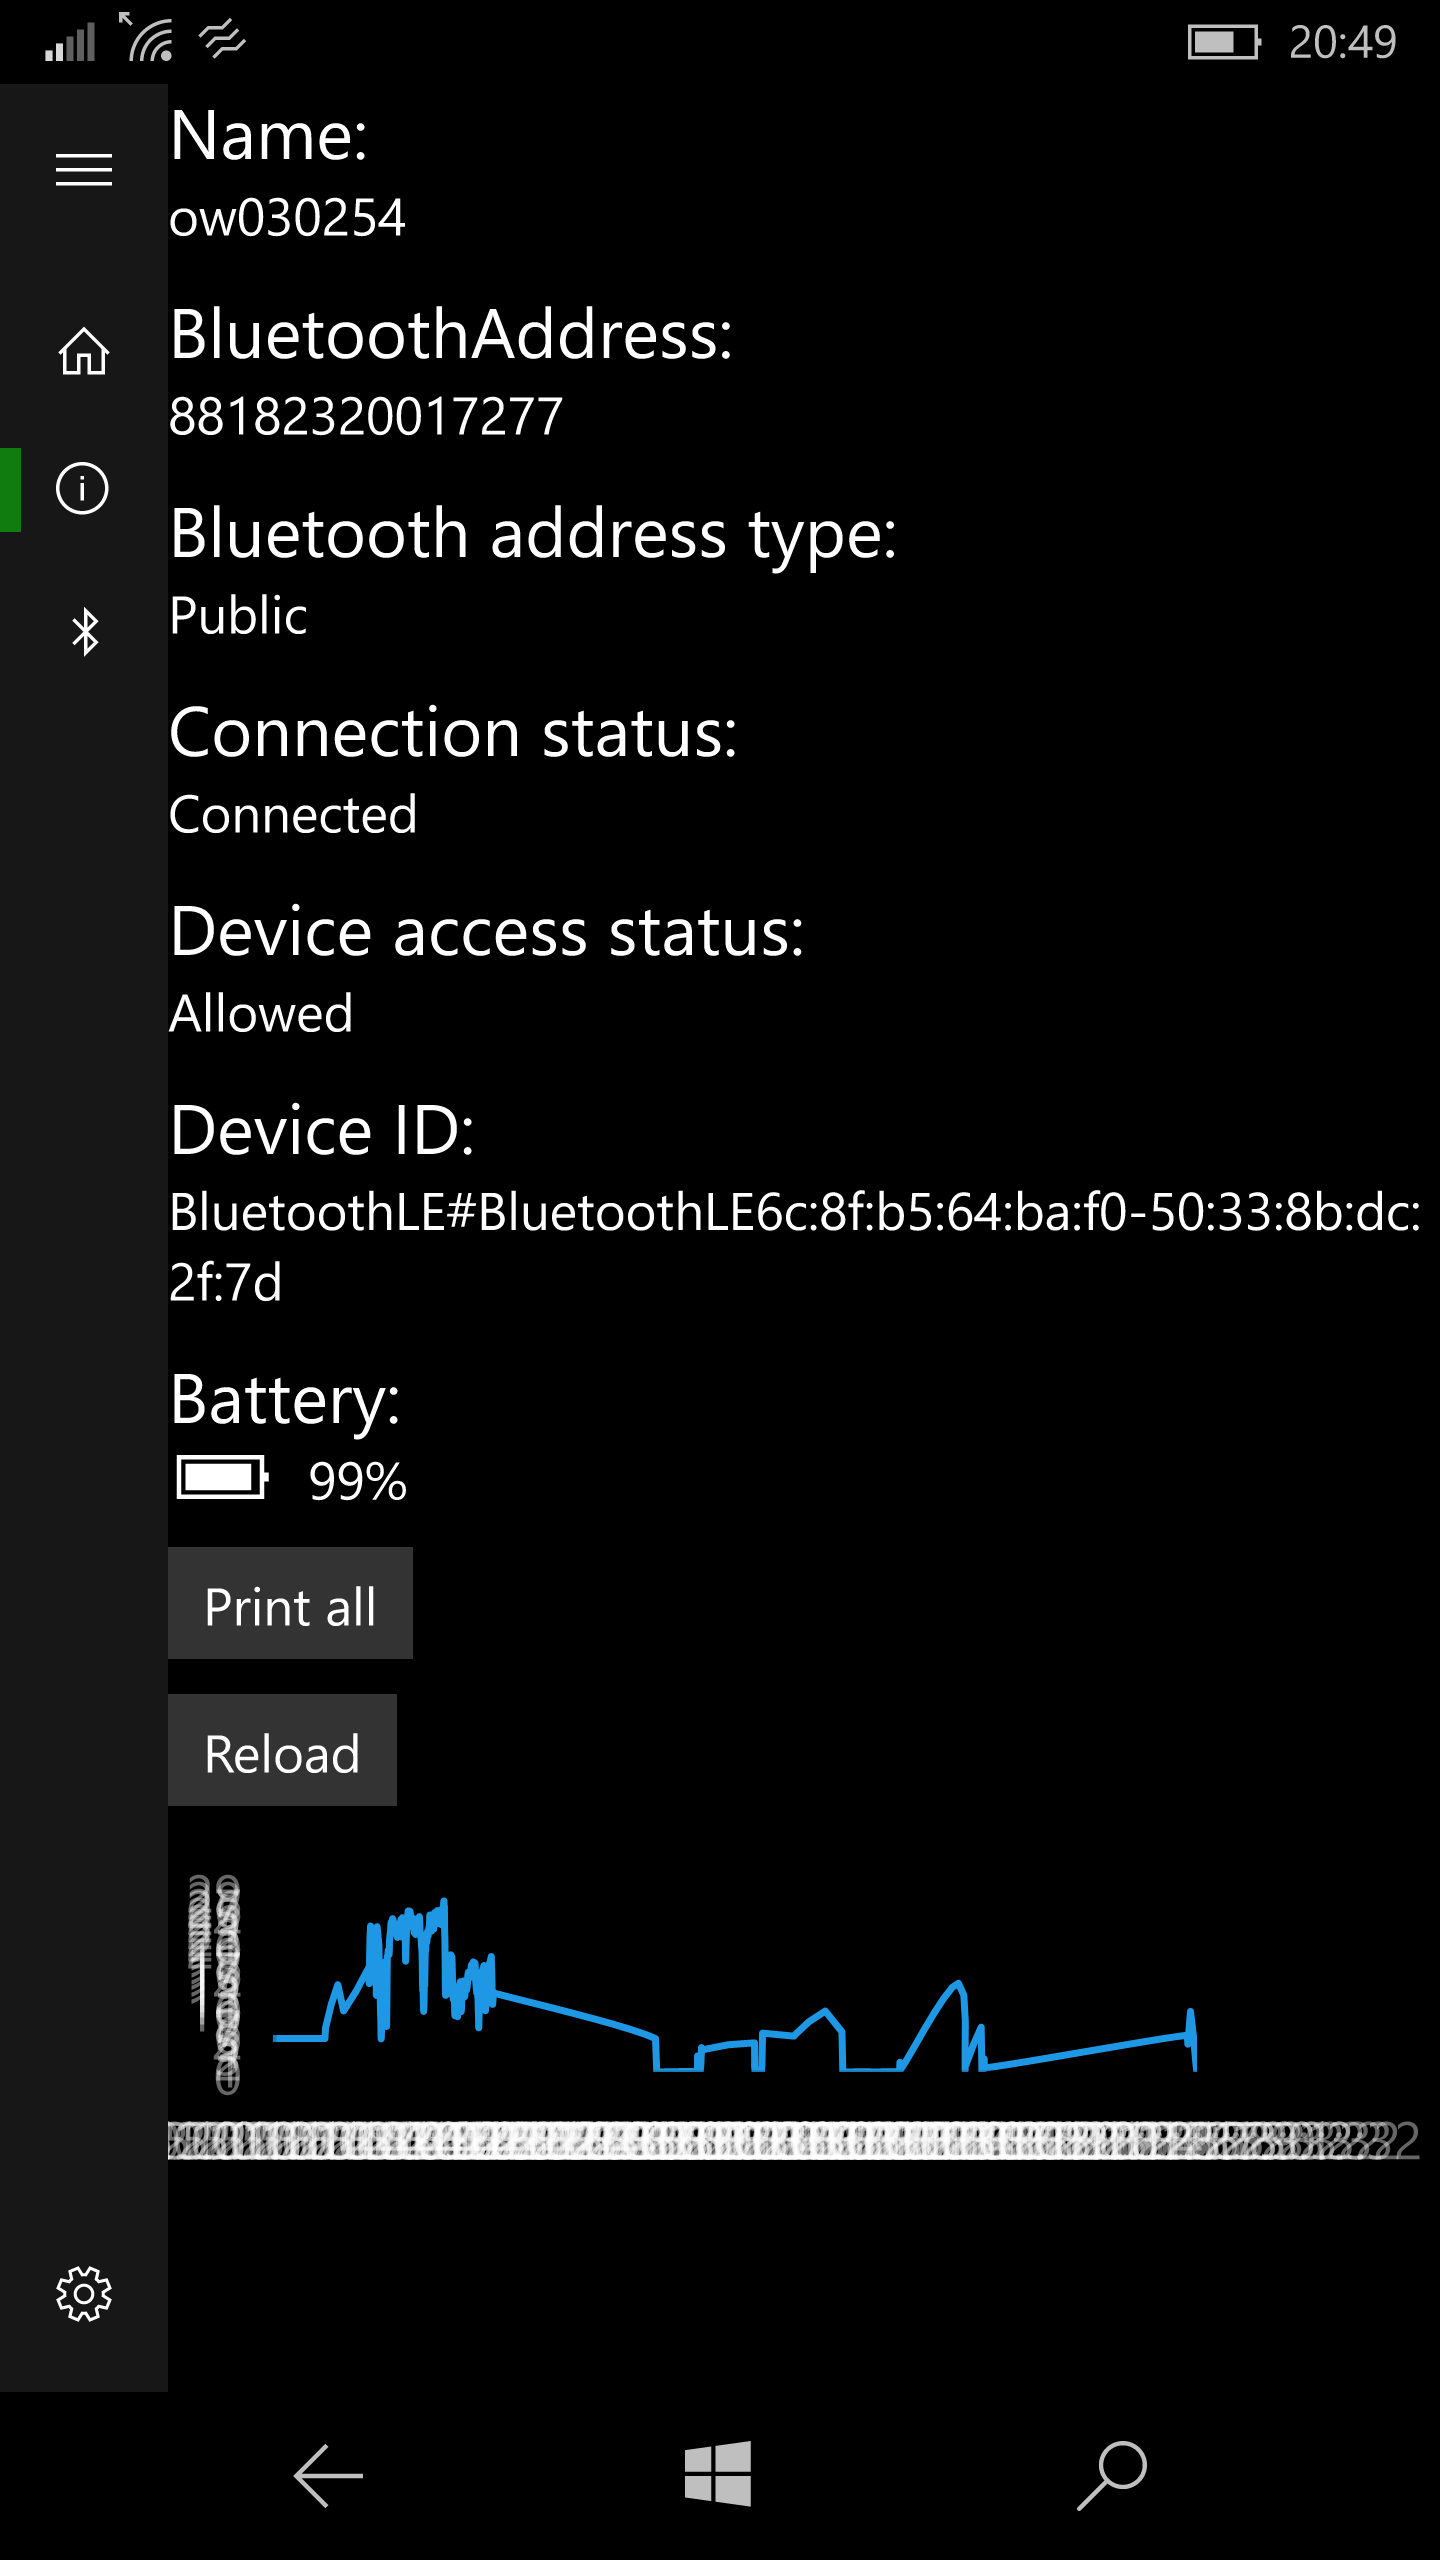Click the Reload button
This screenshot has height=2560, width=1440.
click(x=282, y=1750)
